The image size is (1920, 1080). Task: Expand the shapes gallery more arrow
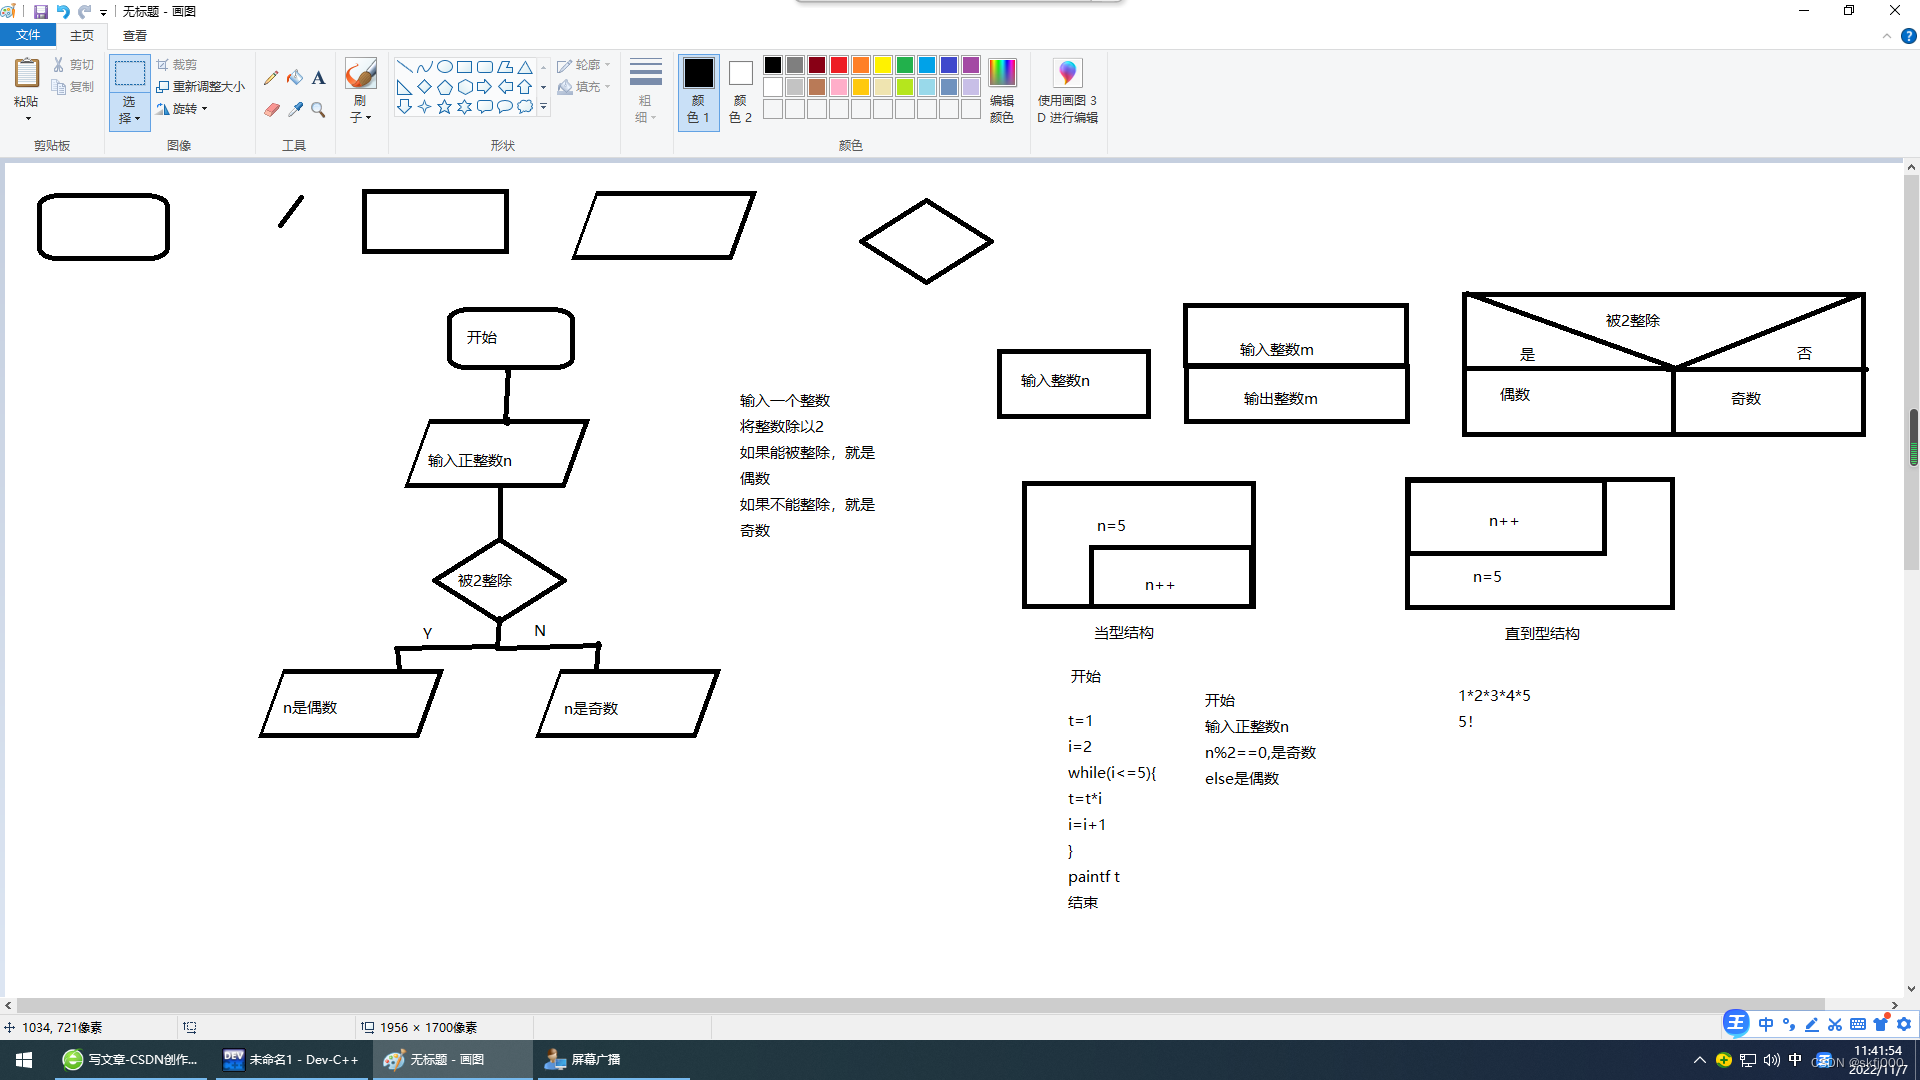point(544,106)
